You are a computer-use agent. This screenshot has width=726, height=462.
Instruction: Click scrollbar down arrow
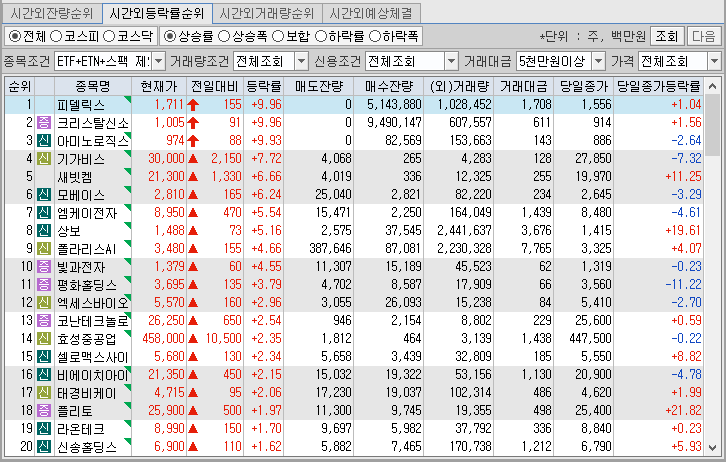712,448
